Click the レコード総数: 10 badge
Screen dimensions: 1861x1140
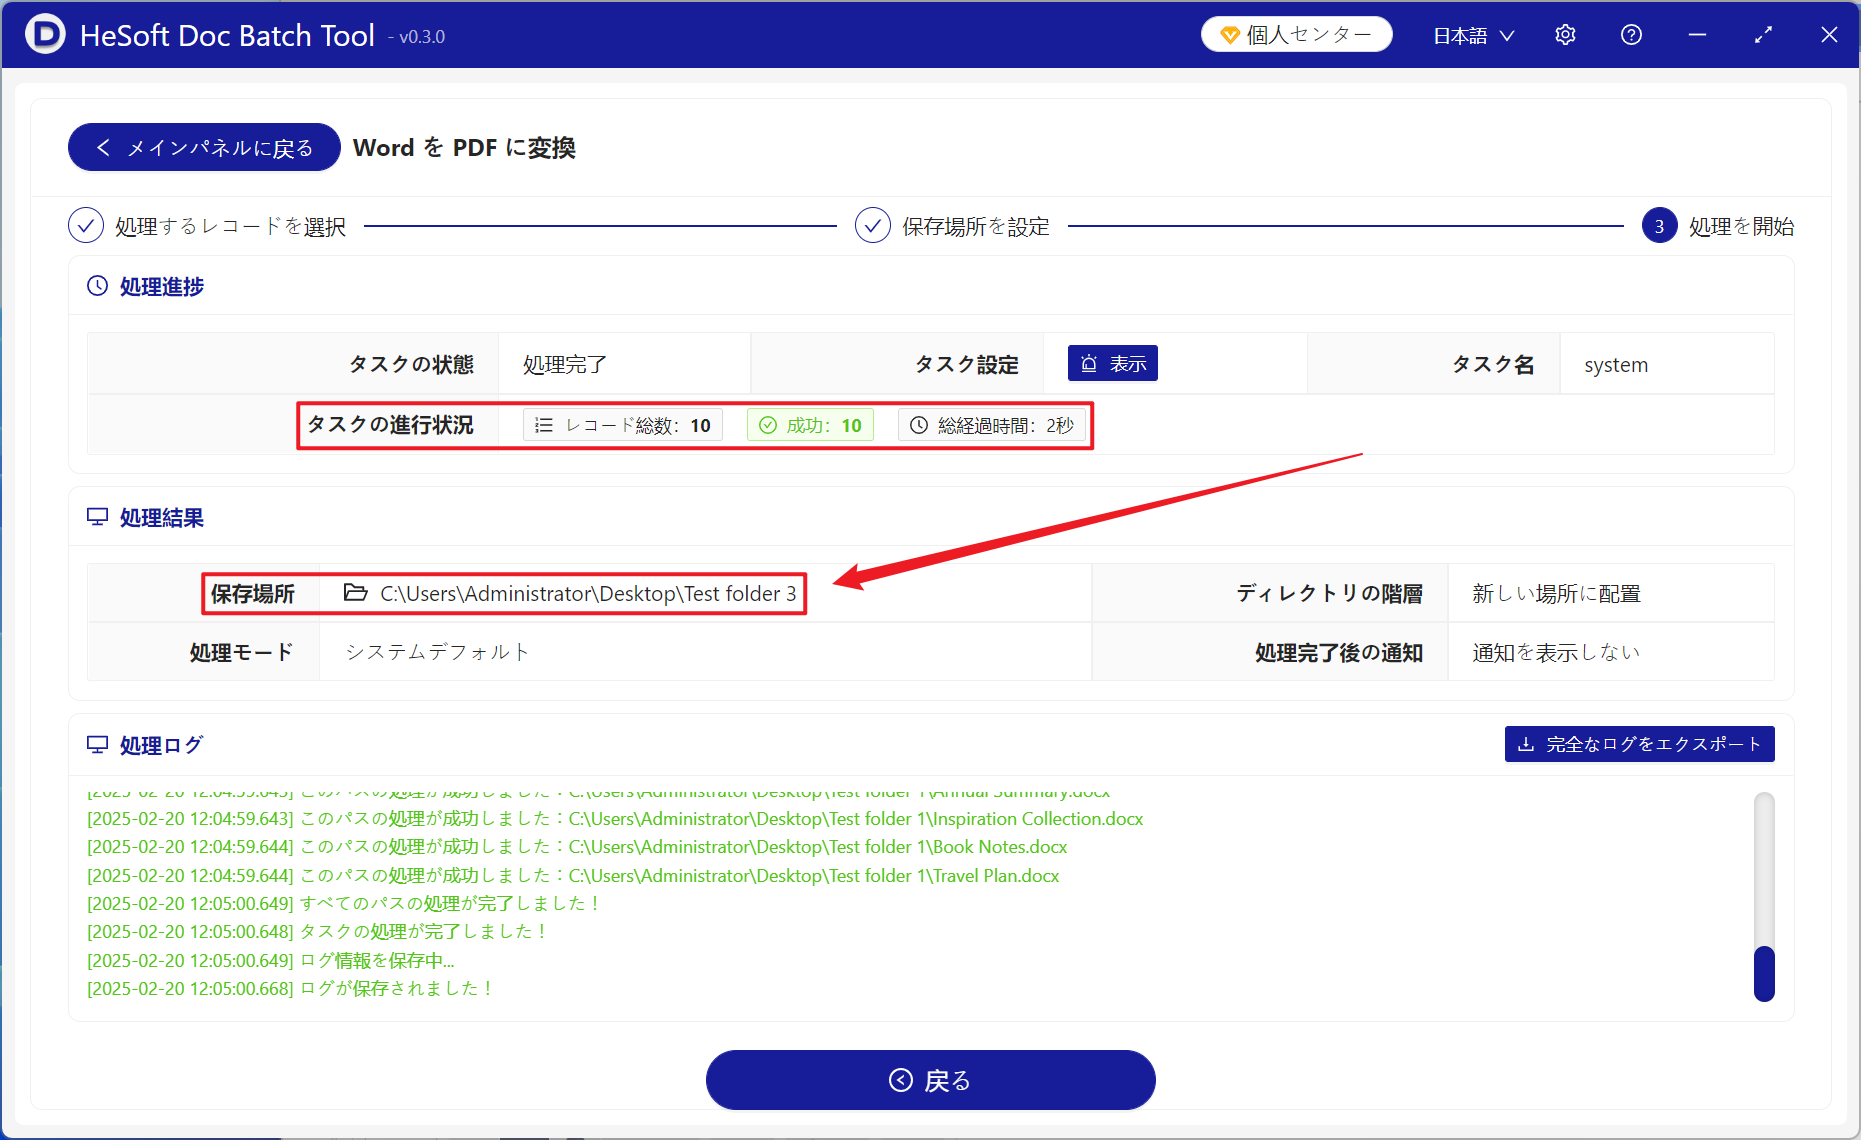pyautogui.click(x=622, y=425)
